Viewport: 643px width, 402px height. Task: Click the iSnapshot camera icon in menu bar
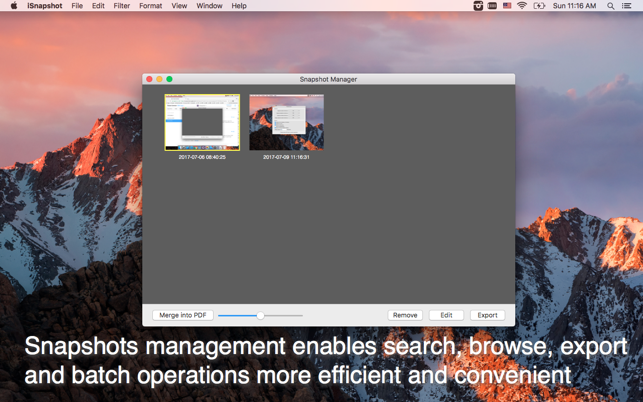(x=478, y=6)
